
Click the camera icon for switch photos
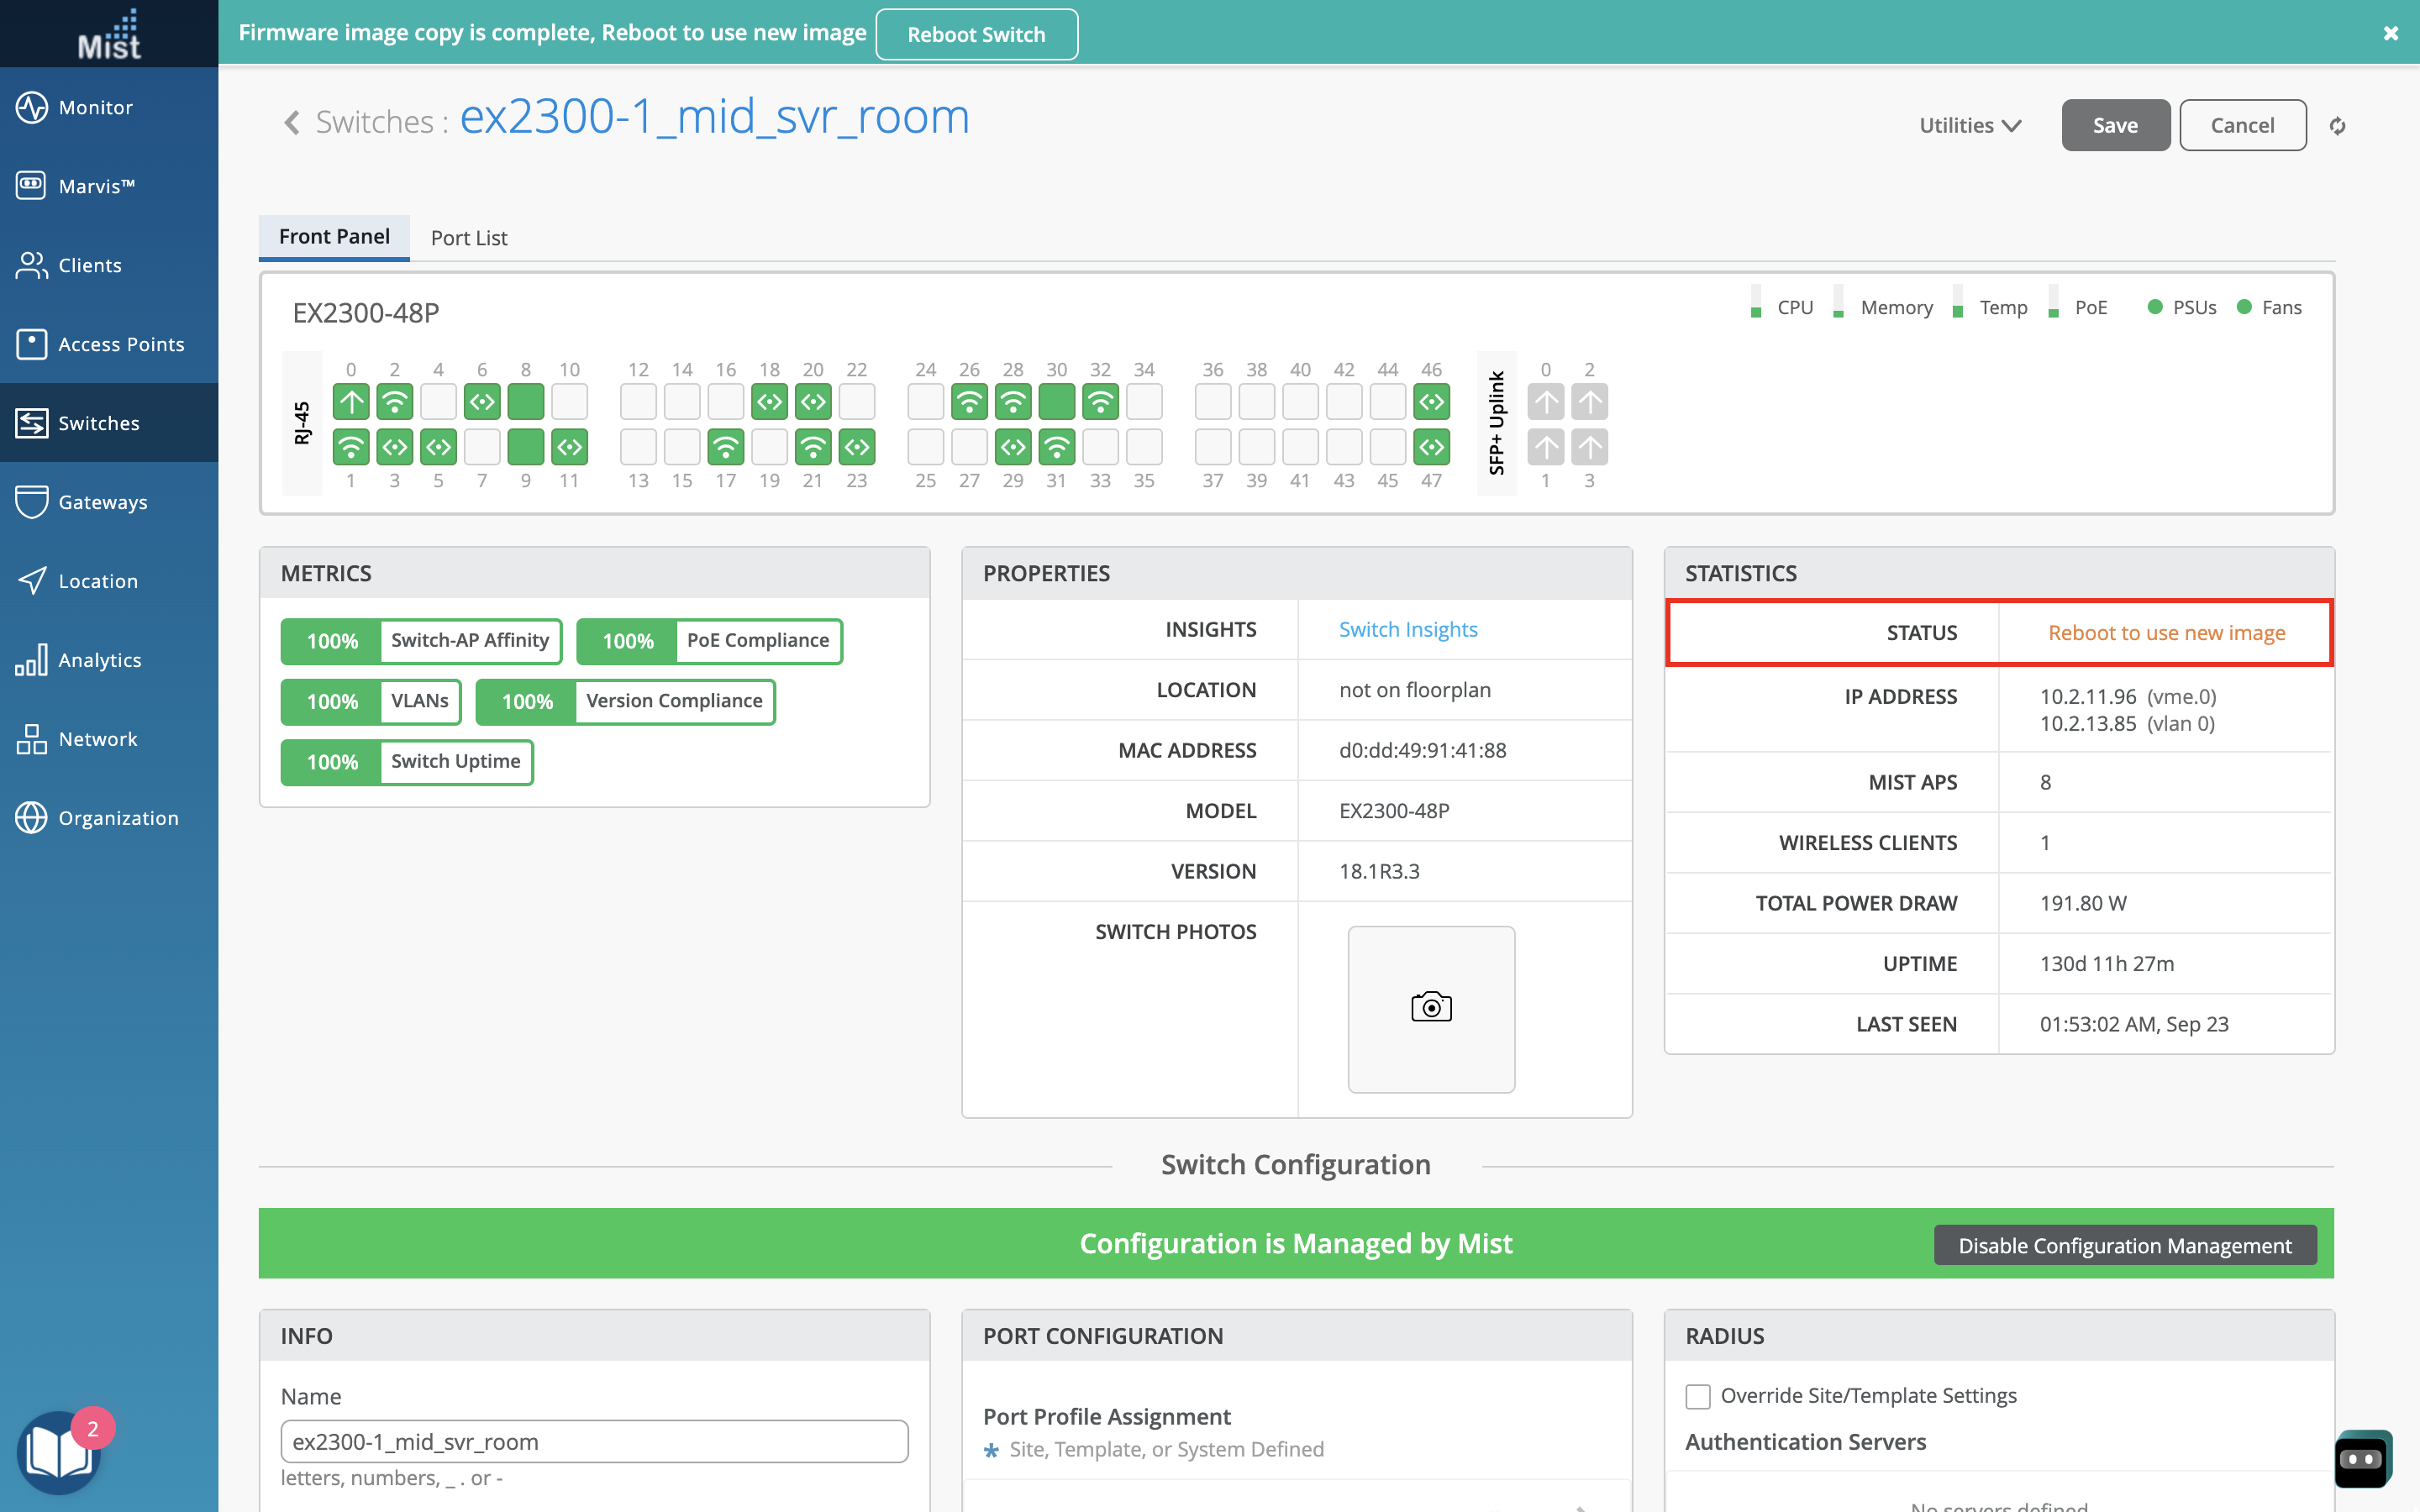pos(1431,1007)
